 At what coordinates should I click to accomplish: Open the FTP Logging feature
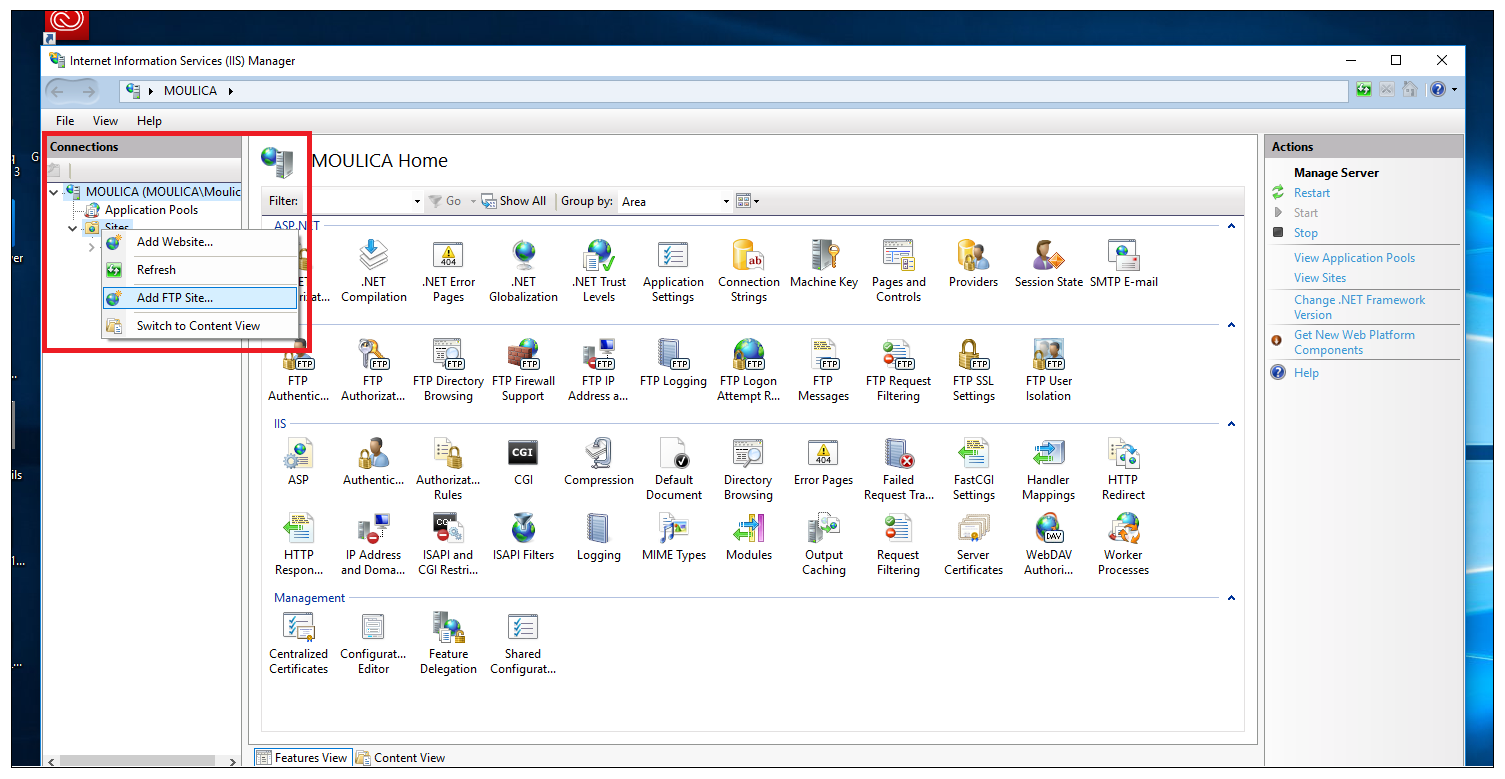[x=673, y=363]
